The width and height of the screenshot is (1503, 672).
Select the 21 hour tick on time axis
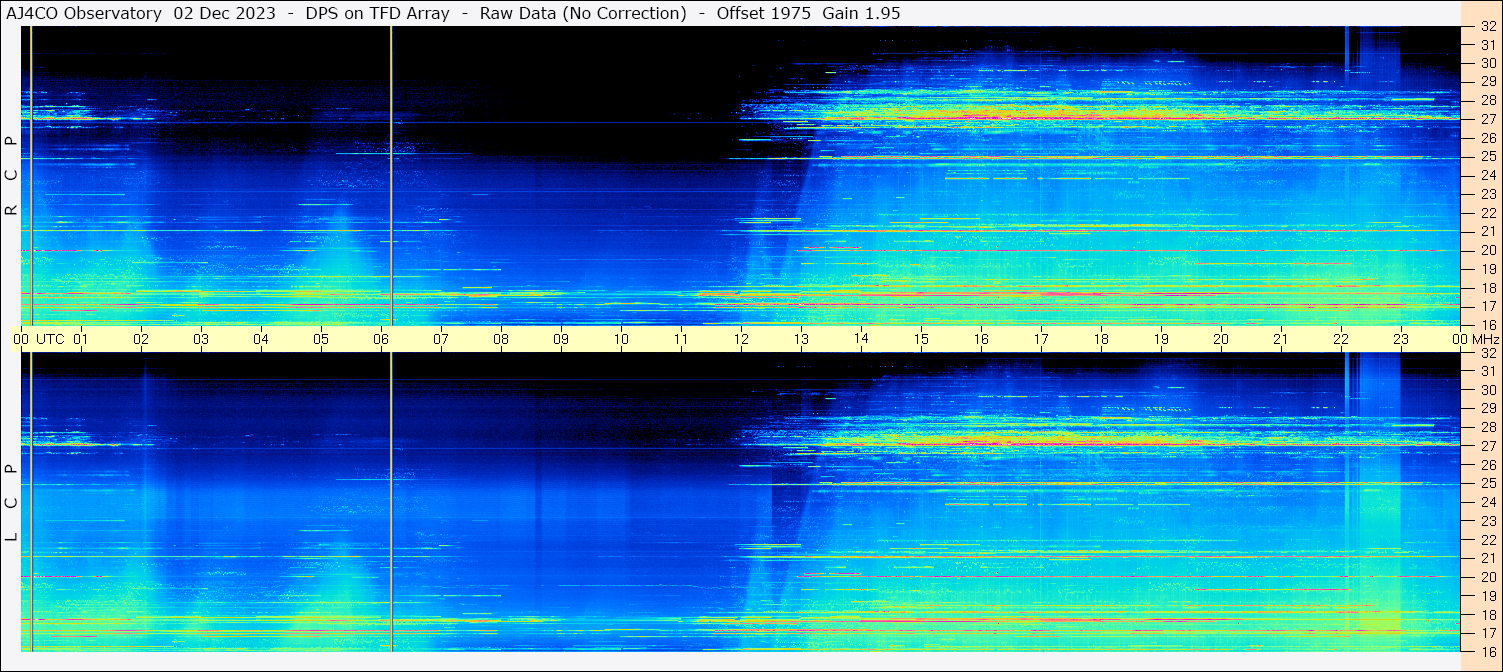1281,339
